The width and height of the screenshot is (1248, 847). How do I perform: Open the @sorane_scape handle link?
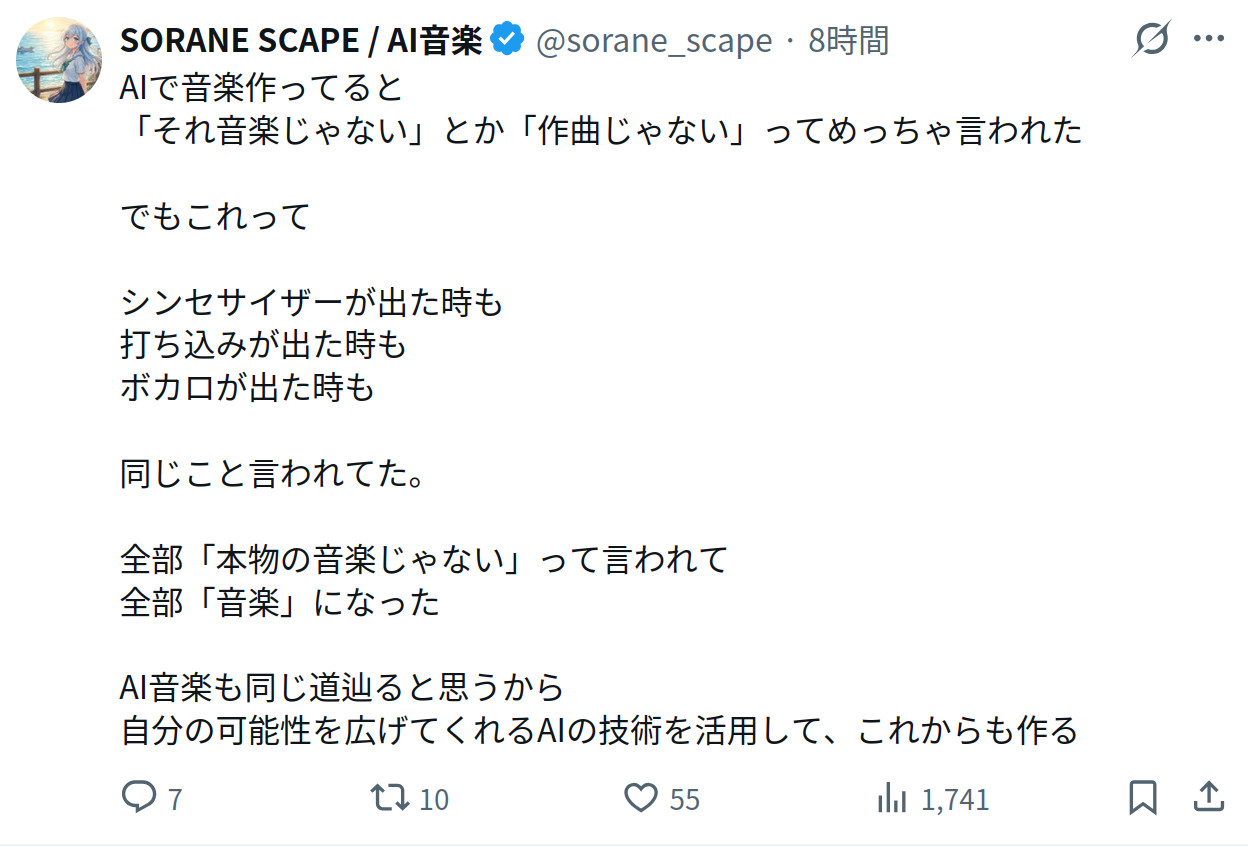pos(654,41)
